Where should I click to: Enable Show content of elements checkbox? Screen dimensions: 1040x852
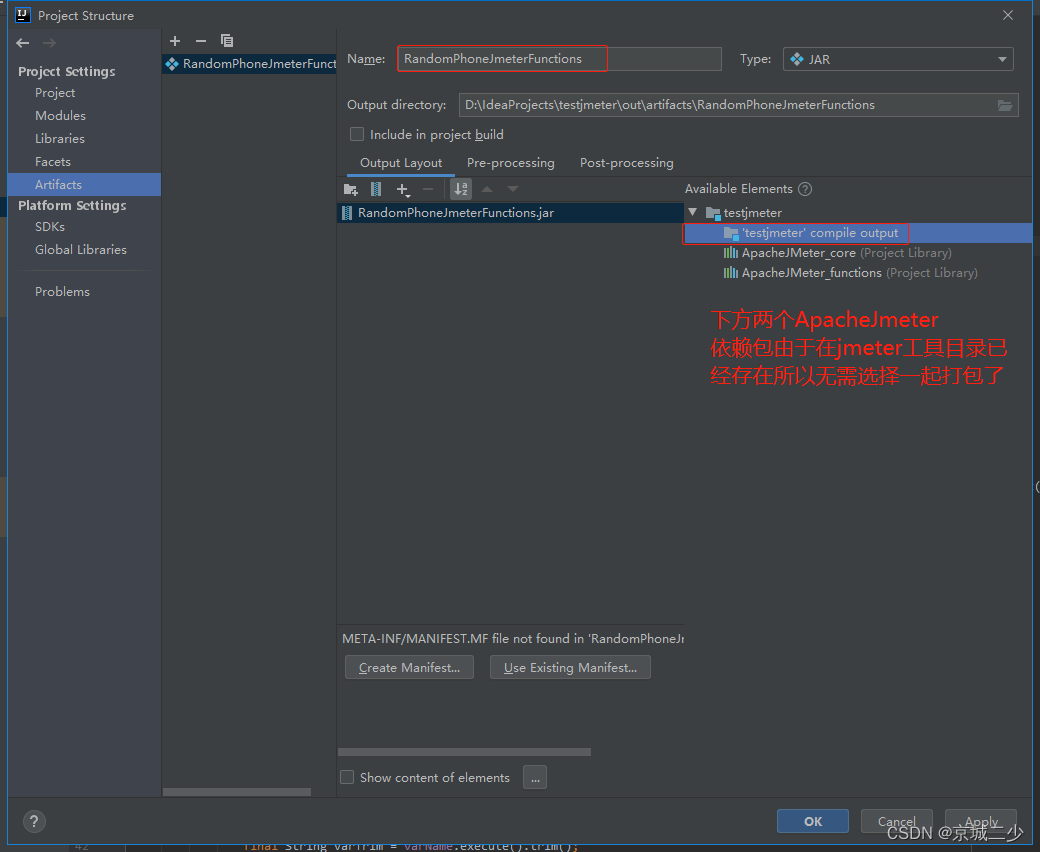point(347,777)
